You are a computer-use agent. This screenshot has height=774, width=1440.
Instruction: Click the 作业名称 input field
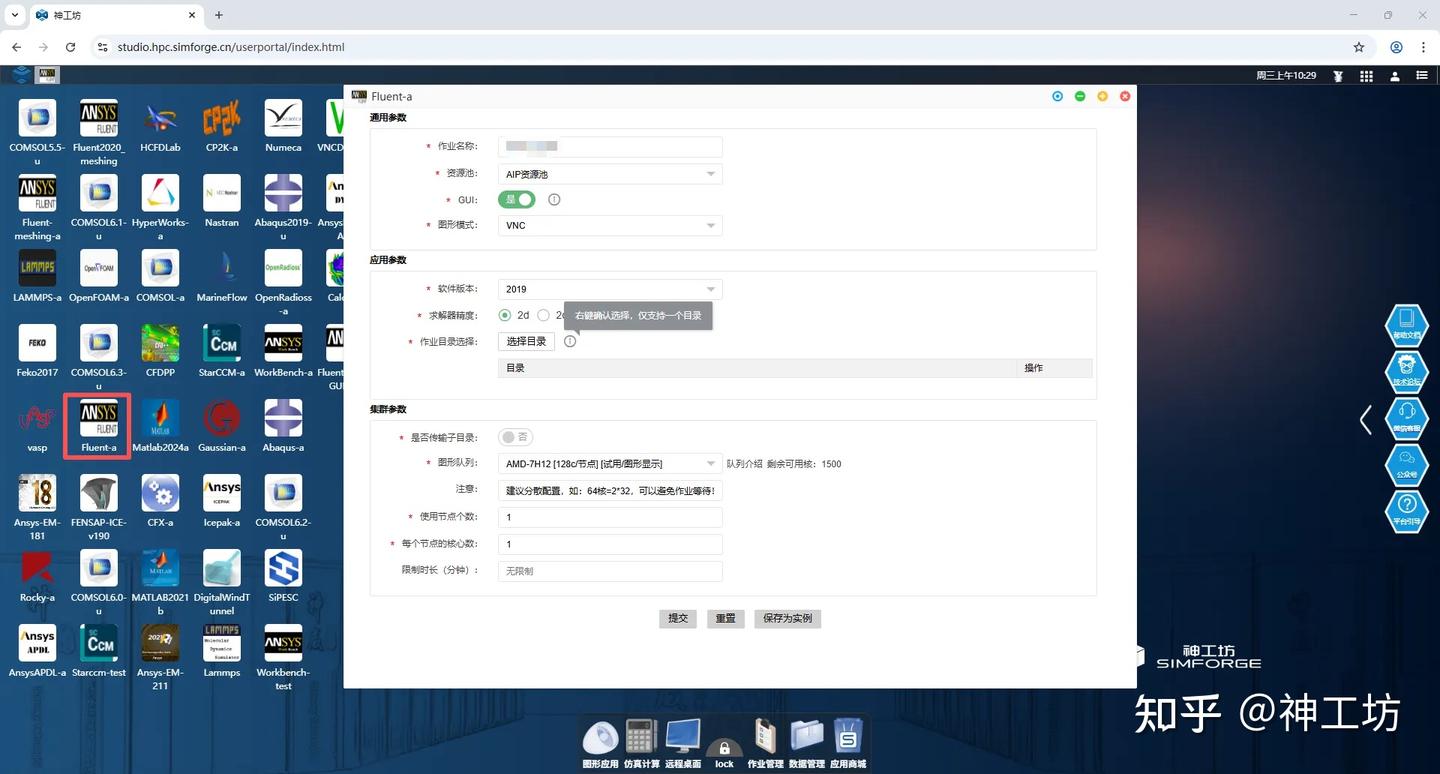(x=610, y=146)
